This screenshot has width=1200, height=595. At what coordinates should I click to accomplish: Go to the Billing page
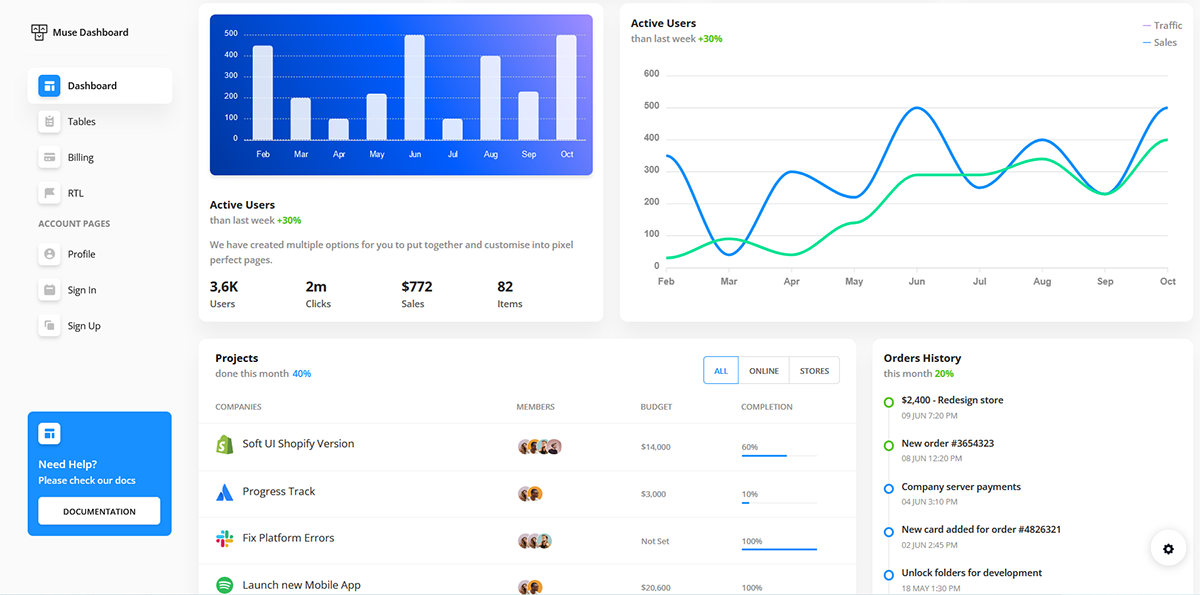(100, 158)
